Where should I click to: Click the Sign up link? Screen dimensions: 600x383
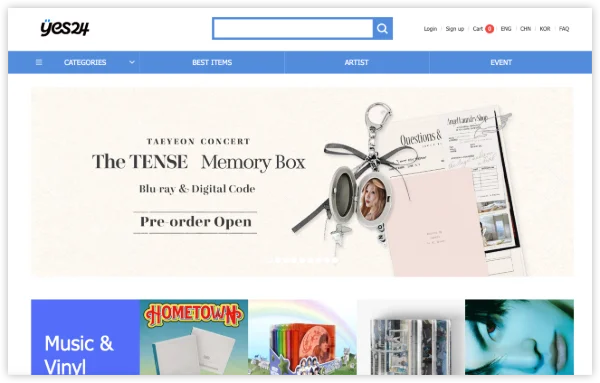455,29
